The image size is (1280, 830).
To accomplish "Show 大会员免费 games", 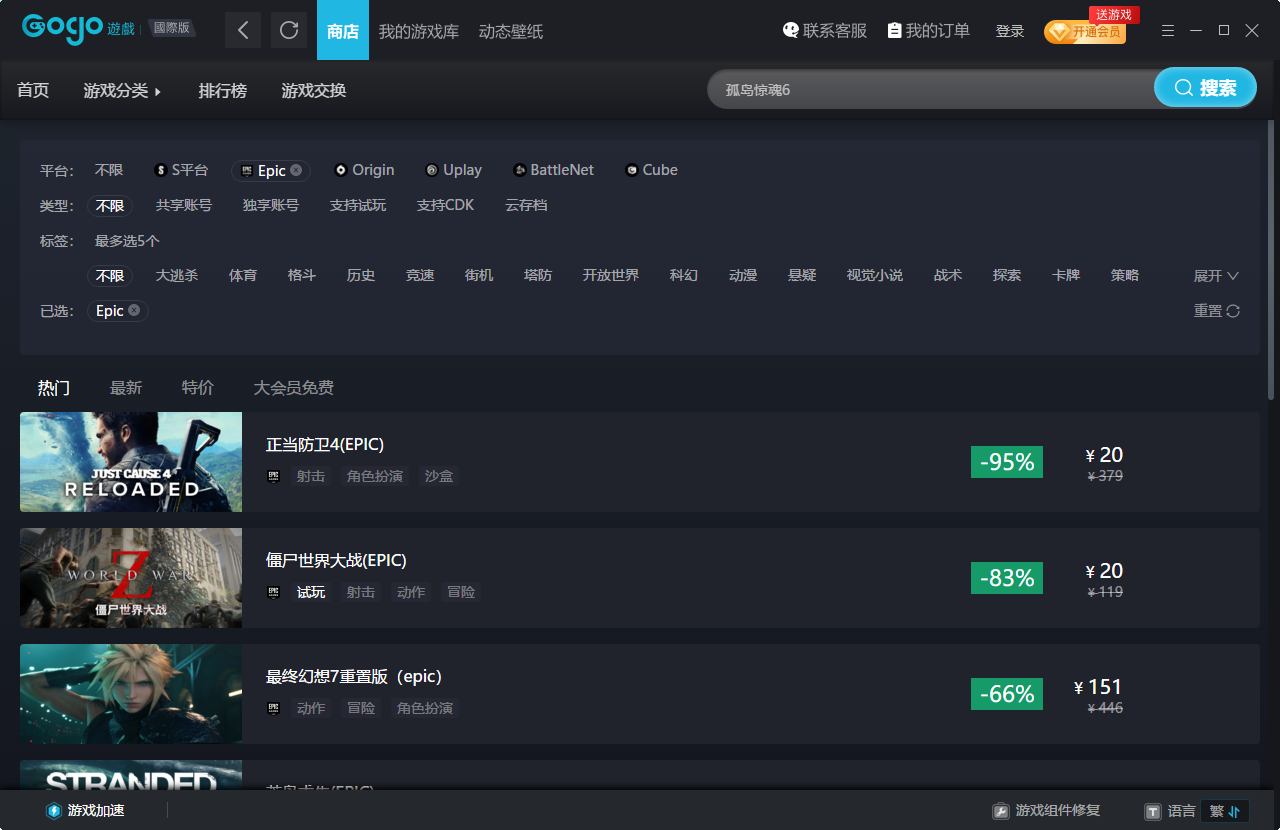I will click(x=294, y=388).
